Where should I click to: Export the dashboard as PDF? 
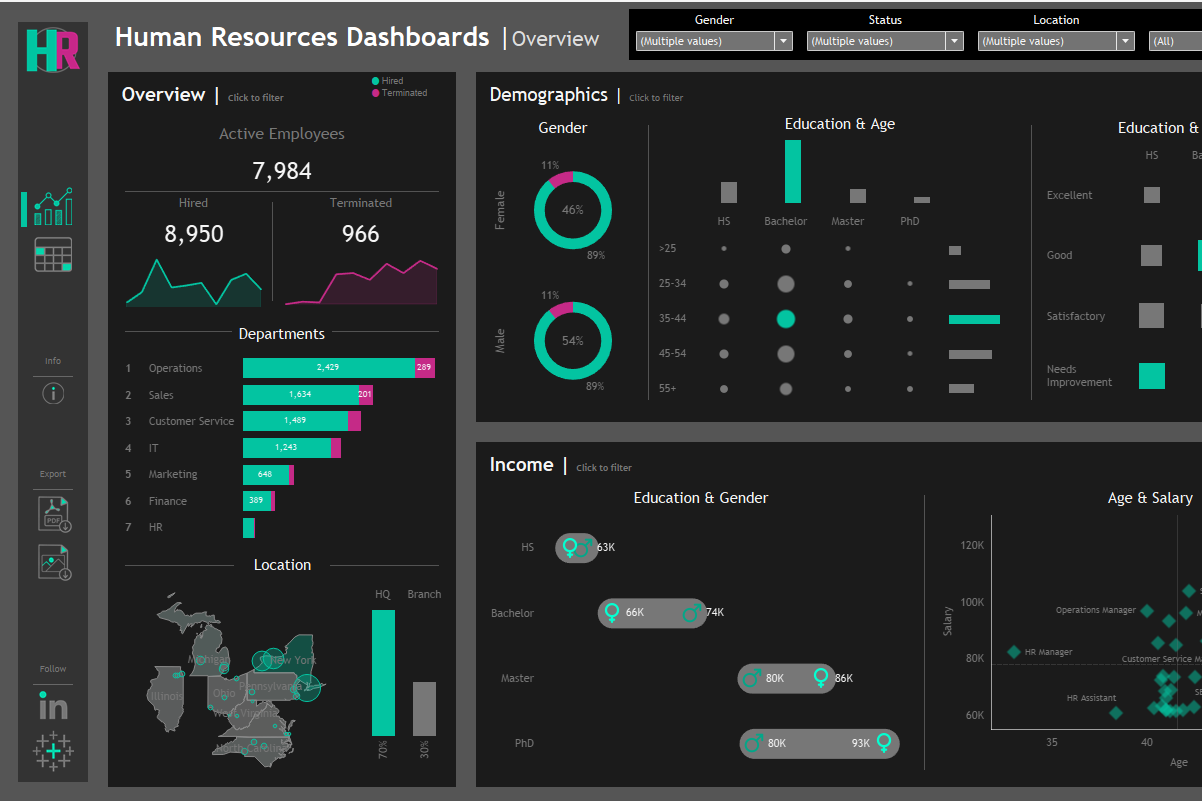tap(55, 513)
